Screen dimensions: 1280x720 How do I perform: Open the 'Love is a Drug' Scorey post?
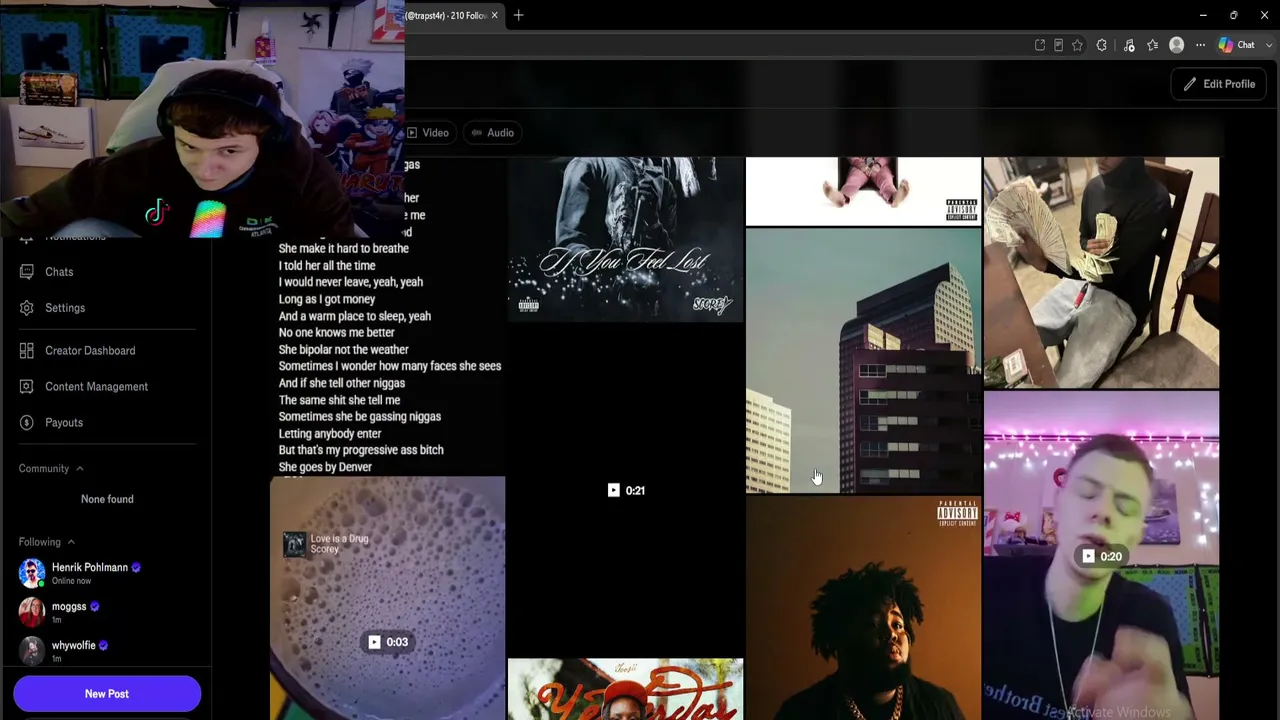pyautogui.click(x=387, y=598)
